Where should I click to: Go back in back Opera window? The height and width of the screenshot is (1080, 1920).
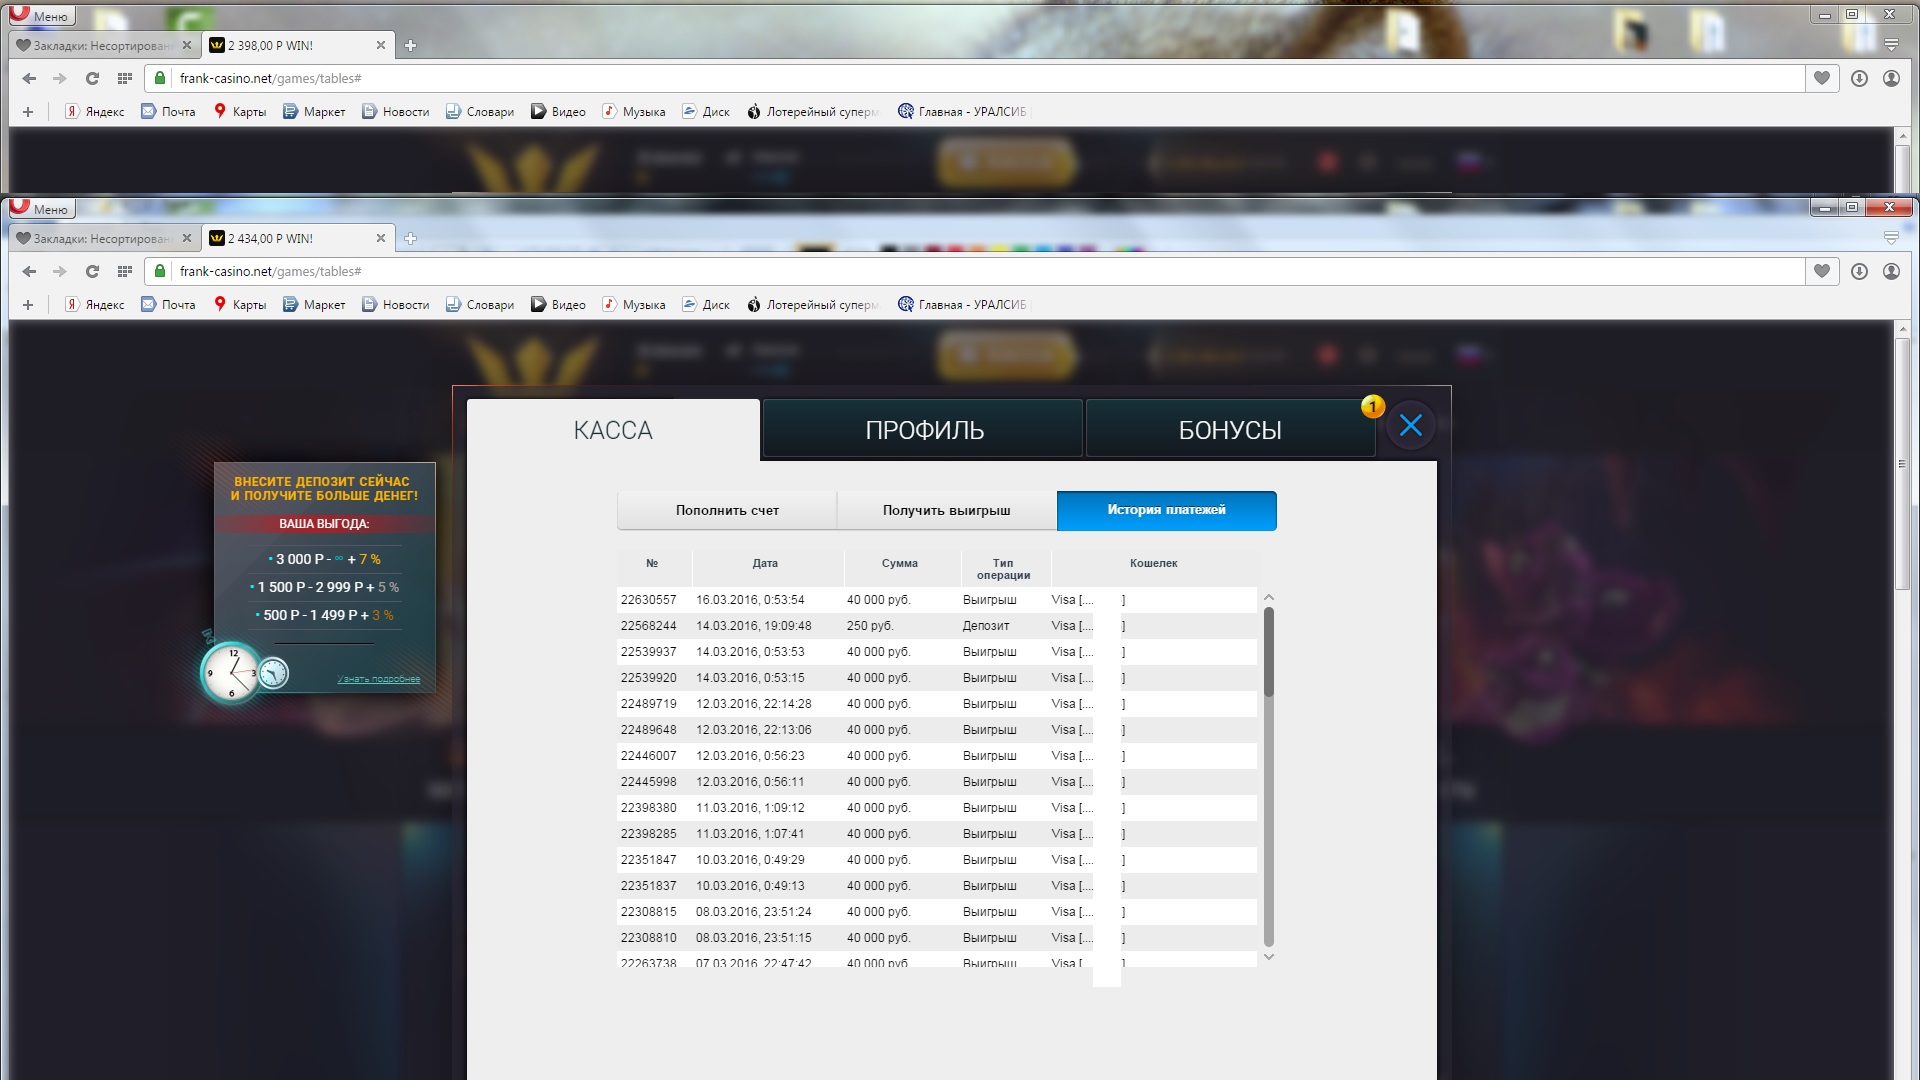(29, 78)
